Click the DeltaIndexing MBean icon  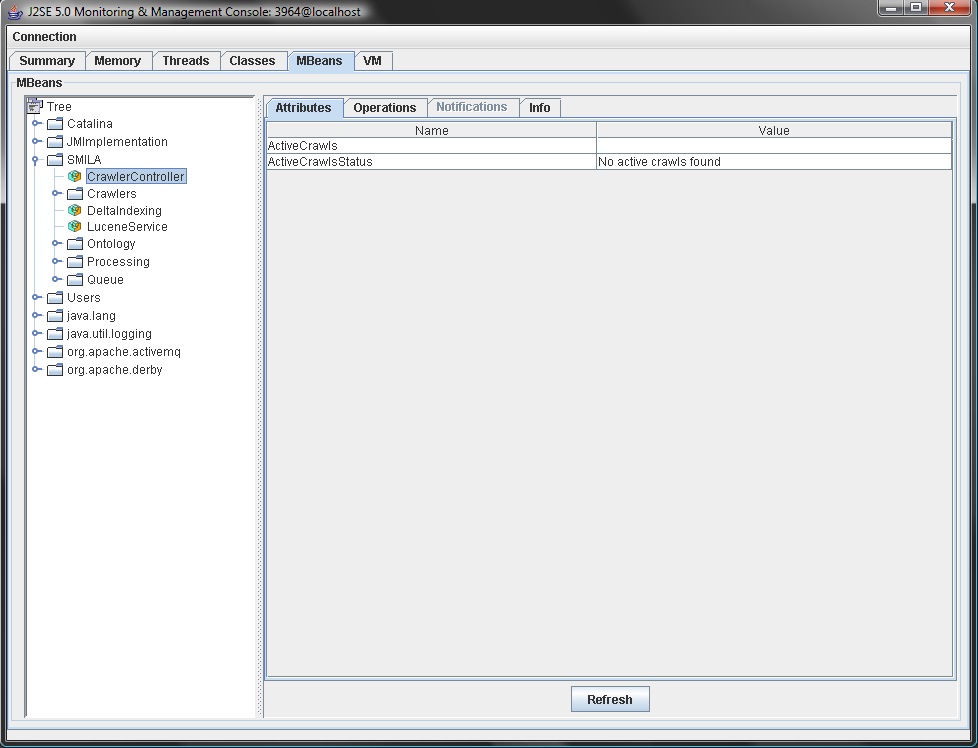pos(75,210)
